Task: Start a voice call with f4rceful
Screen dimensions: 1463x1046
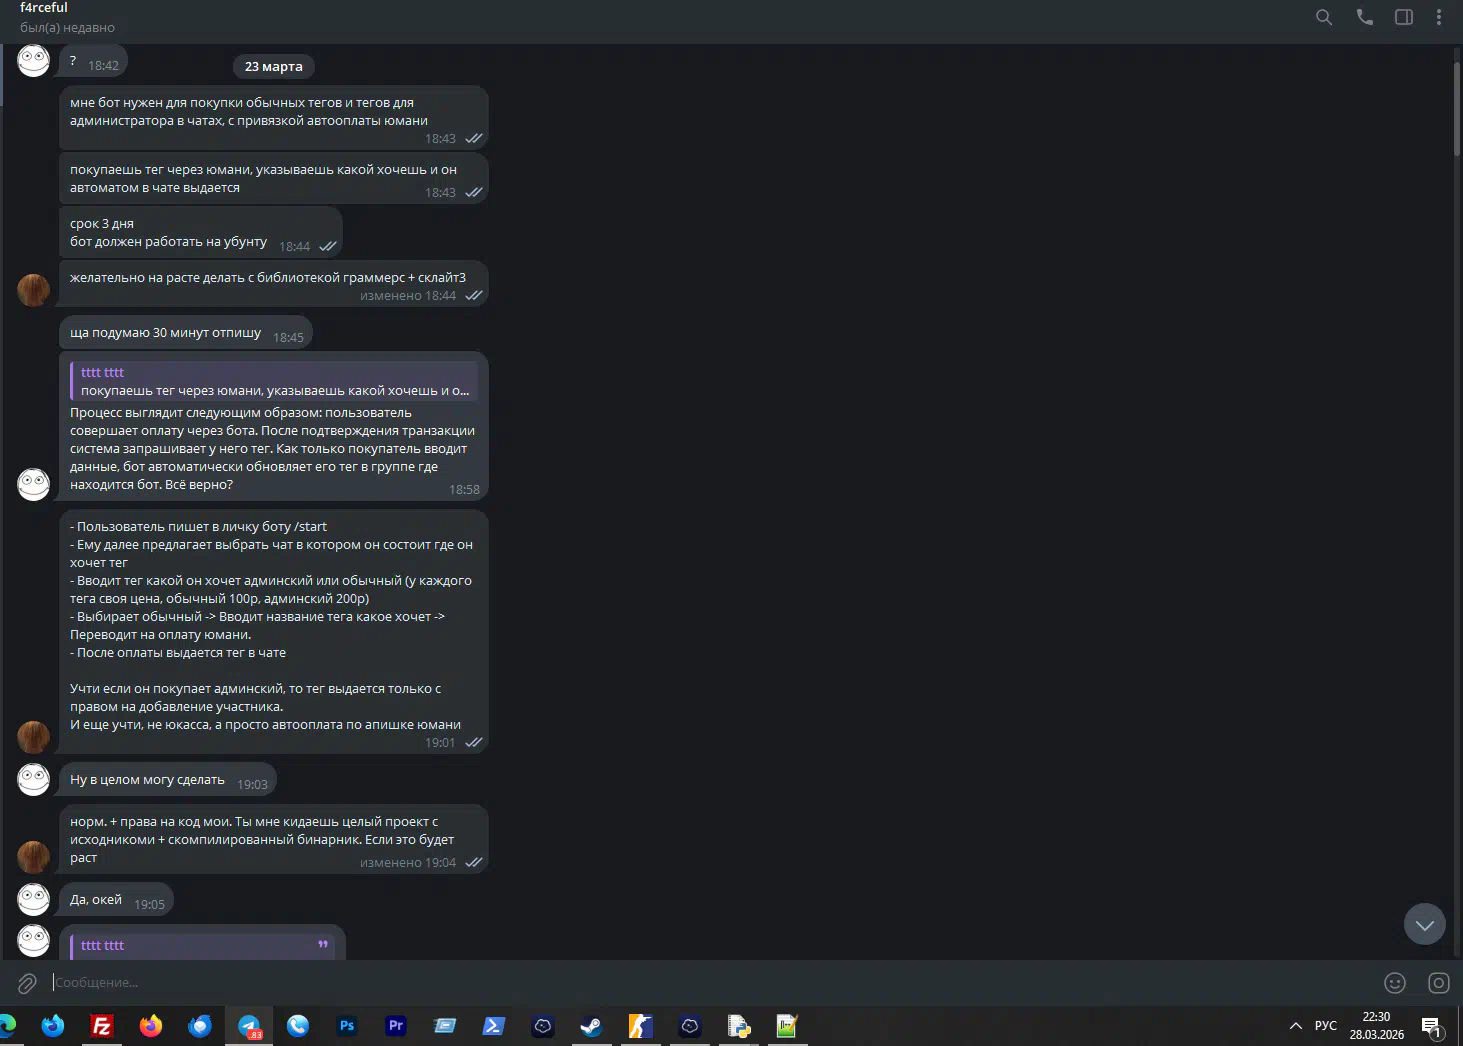Action: [1364, 17]
